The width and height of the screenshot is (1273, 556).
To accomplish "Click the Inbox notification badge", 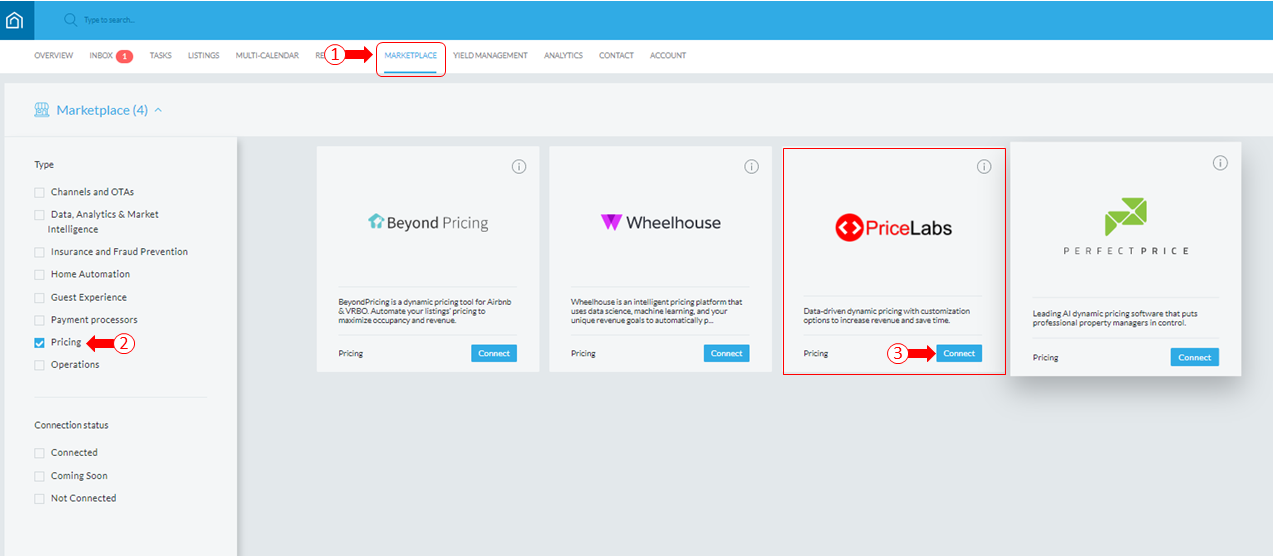I will pos(124,56).
